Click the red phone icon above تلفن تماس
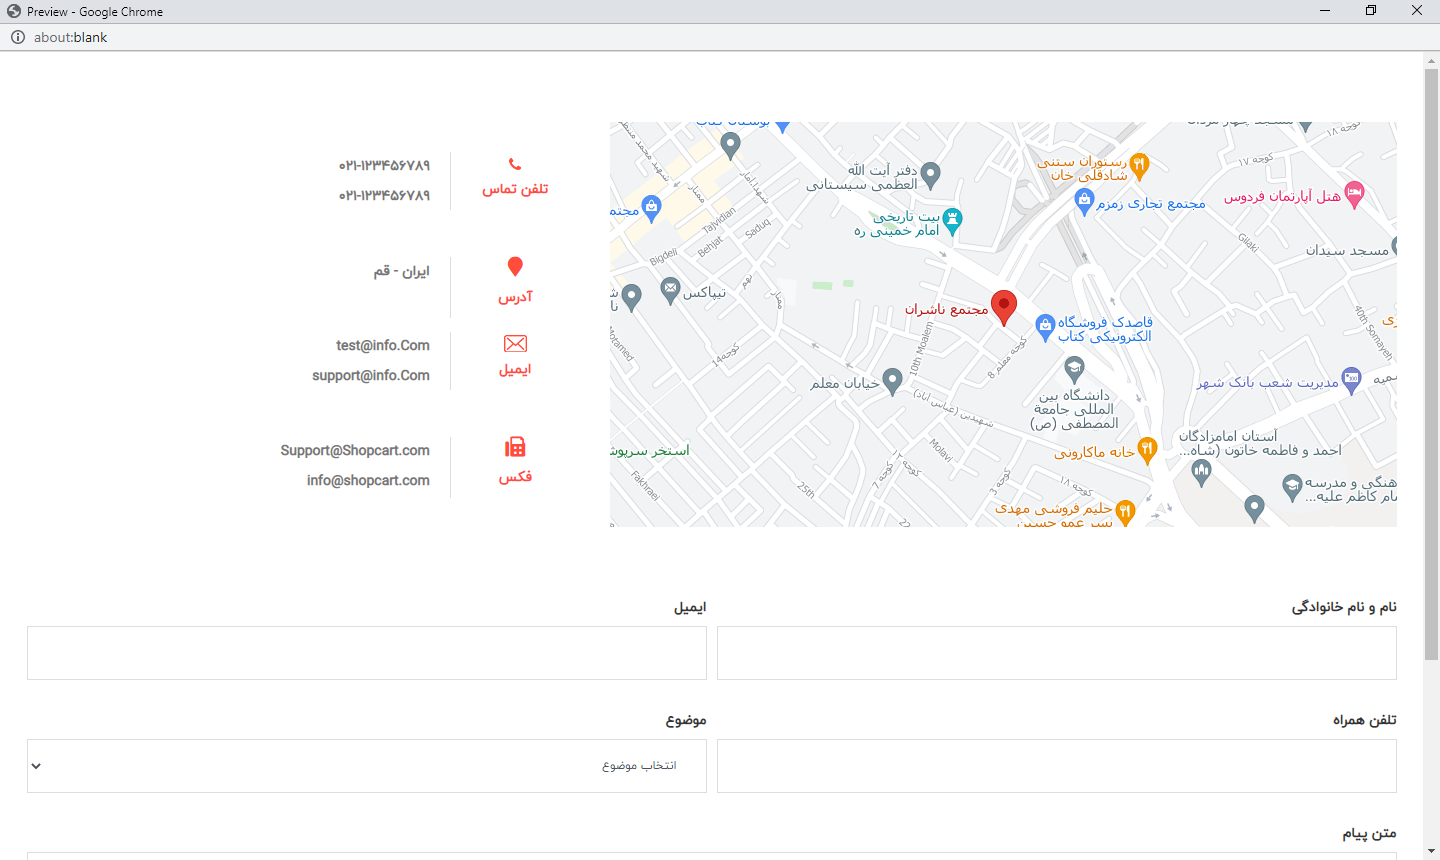1440x860 pixels. coord(515,164)
